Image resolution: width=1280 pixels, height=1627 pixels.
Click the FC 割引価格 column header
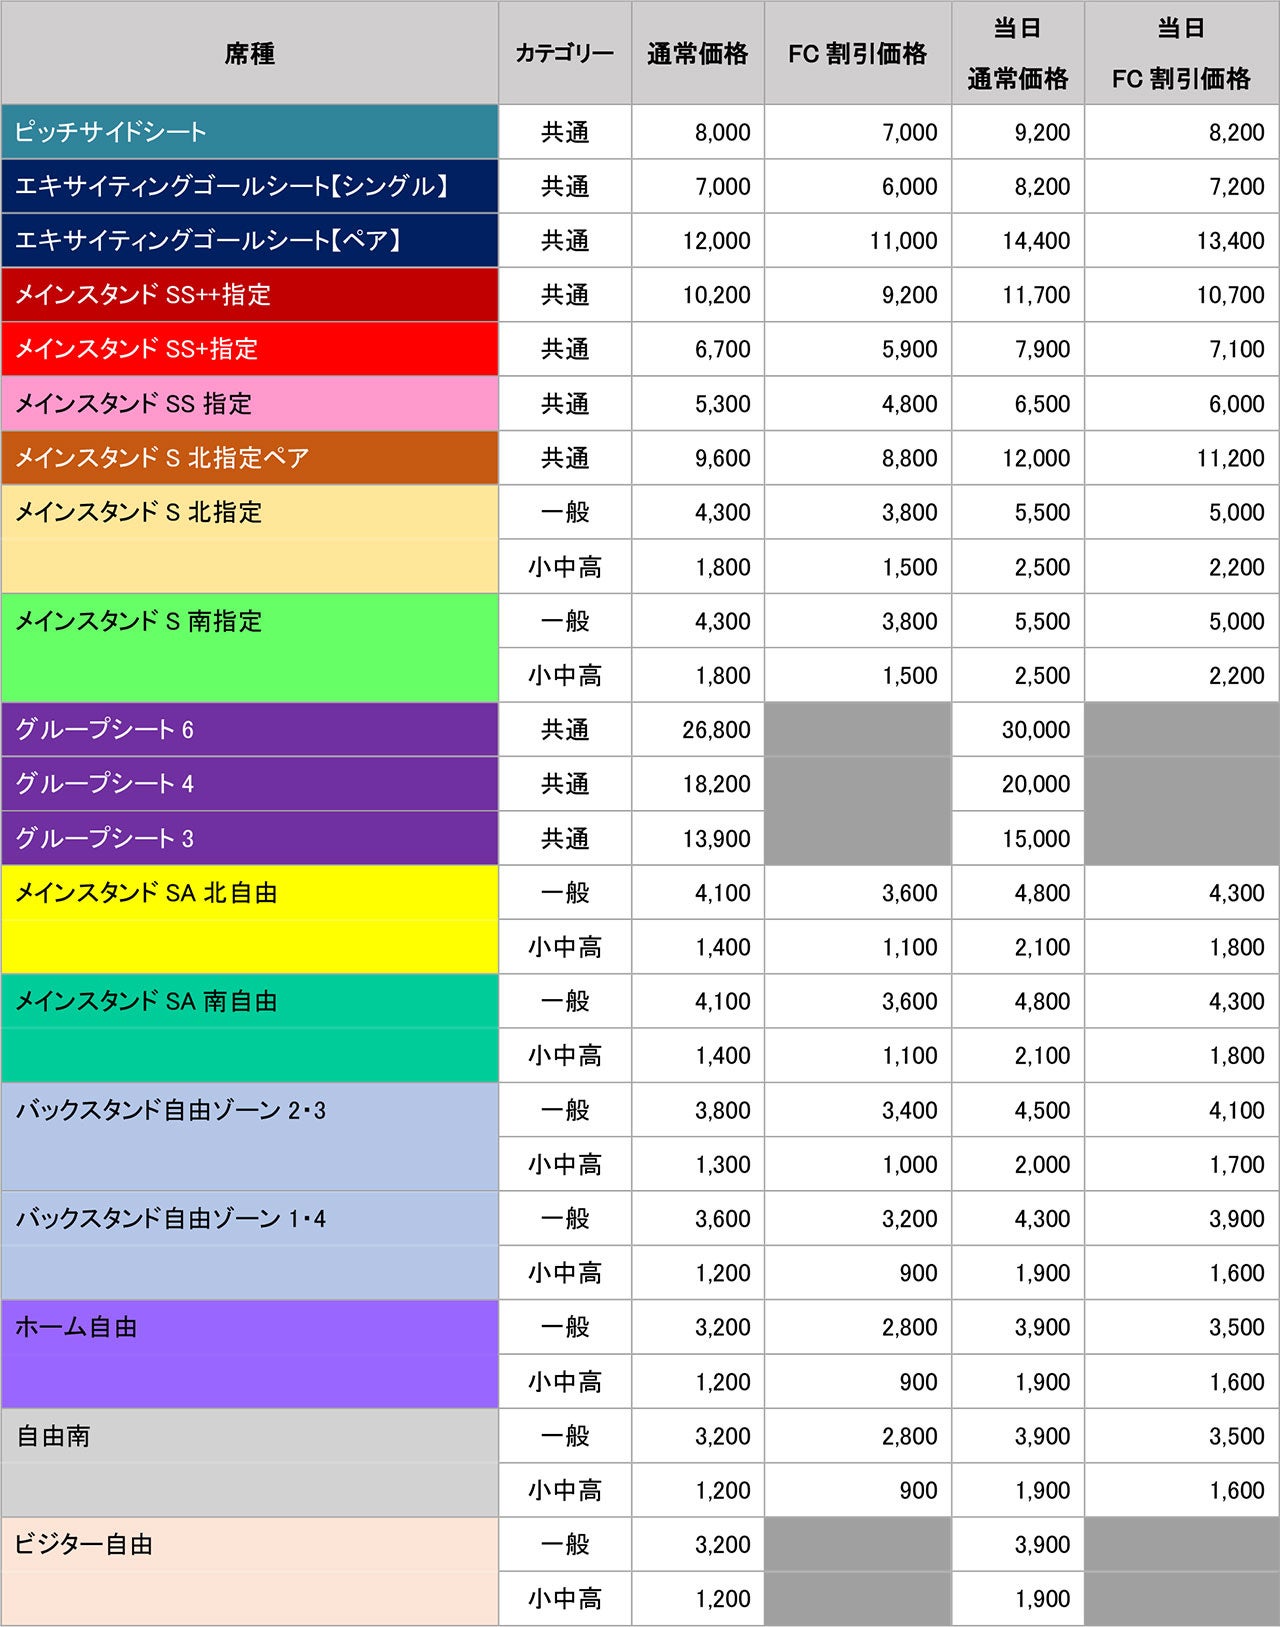[x=858, y=53]
